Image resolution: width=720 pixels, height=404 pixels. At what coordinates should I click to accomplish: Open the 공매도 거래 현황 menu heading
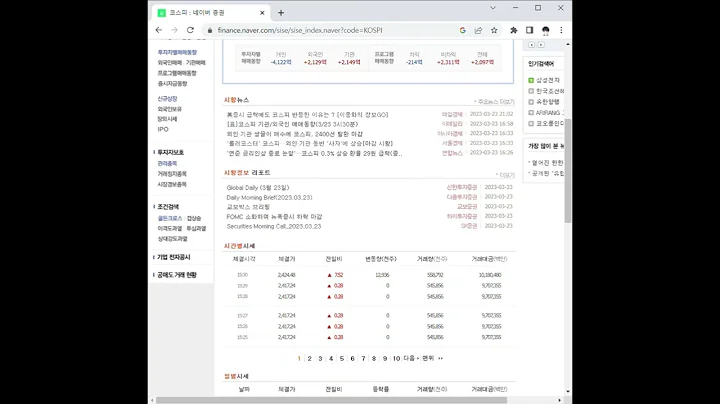point(177,275)
